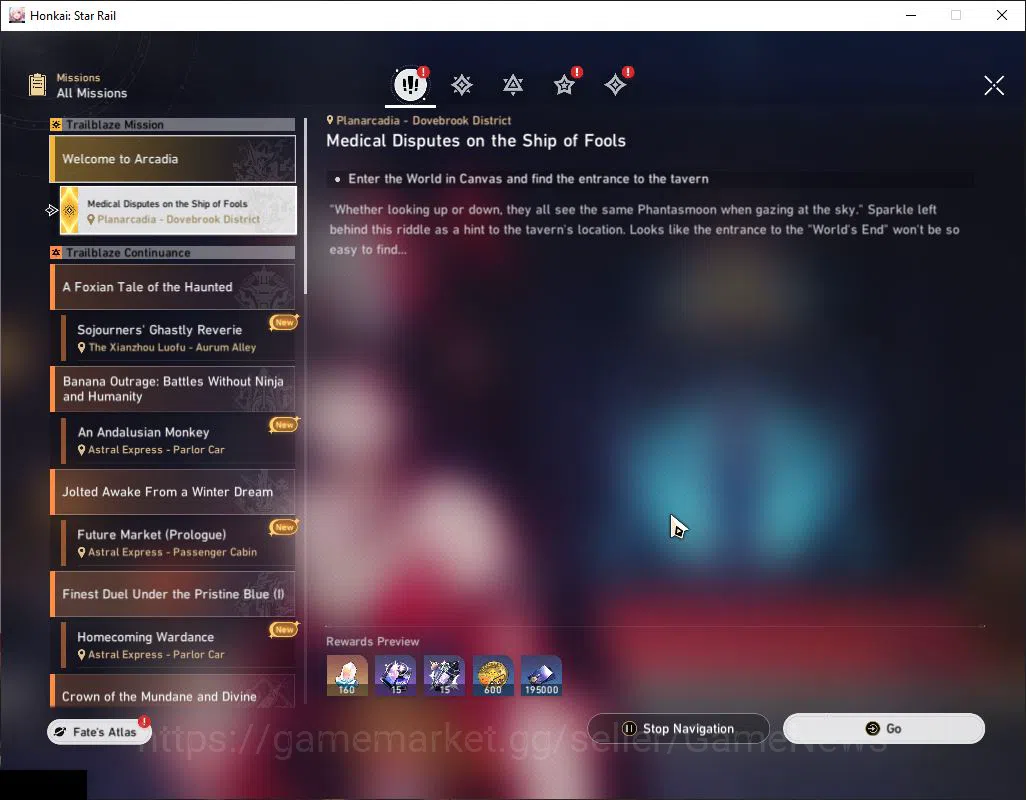The width and height of the screenshot is (1026, 800).
Task: Open Future Market (Prologue) mission
Action: (x=178, y=543)
